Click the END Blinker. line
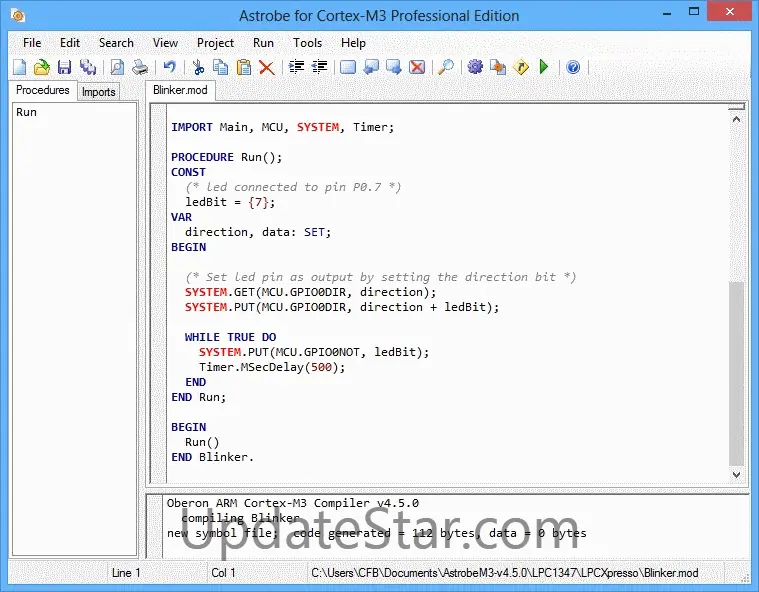 tap(213, 457)
